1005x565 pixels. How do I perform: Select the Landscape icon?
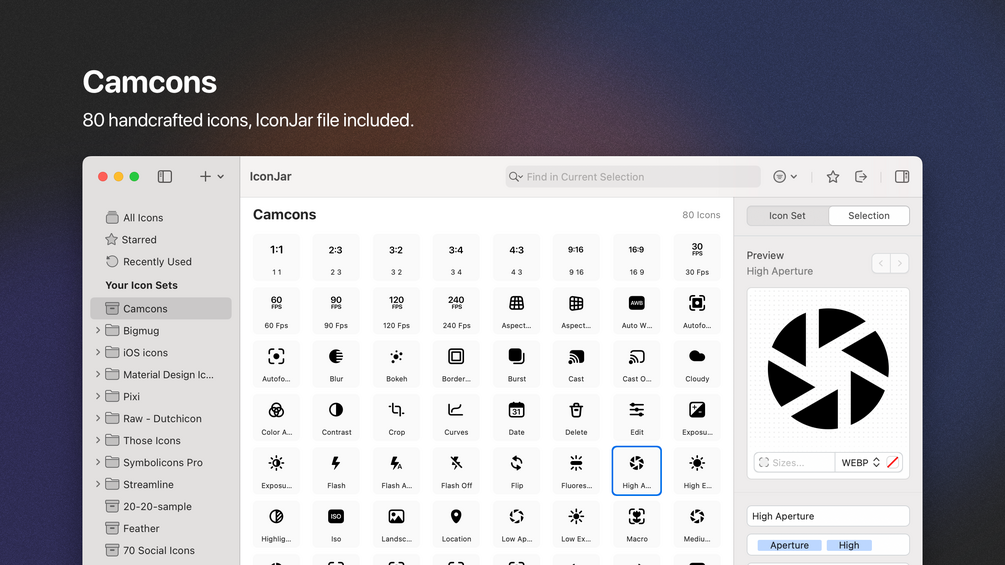pos(396,524)
